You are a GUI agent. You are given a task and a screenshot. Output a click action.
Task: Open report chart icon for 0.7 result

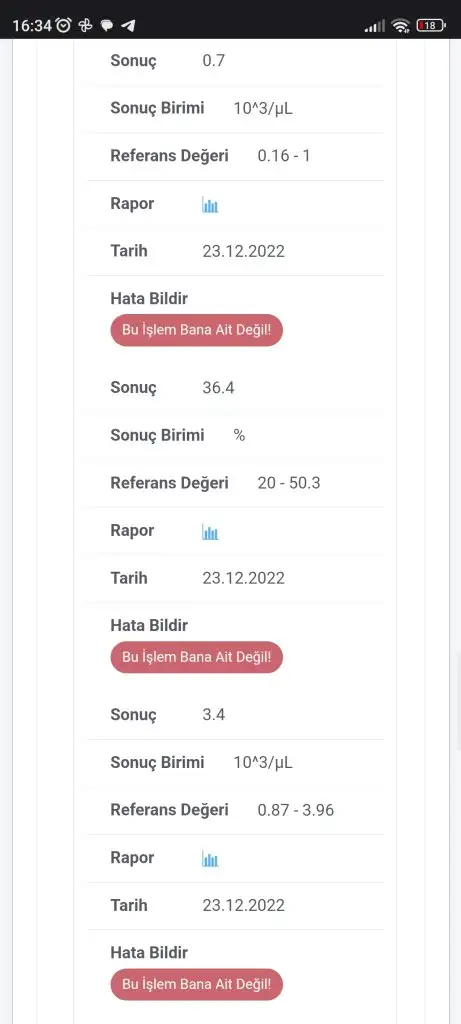tap(210, 206)
